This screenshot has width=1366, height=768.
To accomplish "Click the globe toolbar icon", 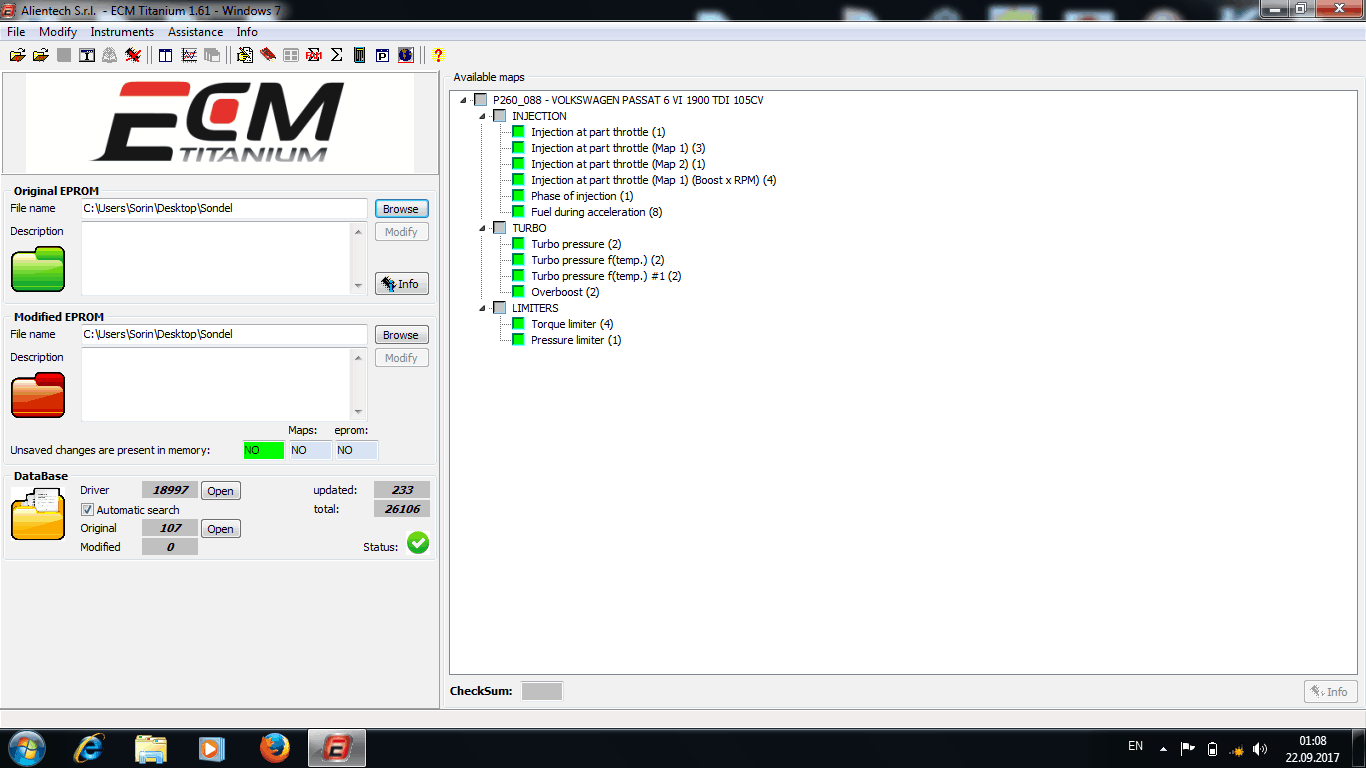I will [405, 55].
